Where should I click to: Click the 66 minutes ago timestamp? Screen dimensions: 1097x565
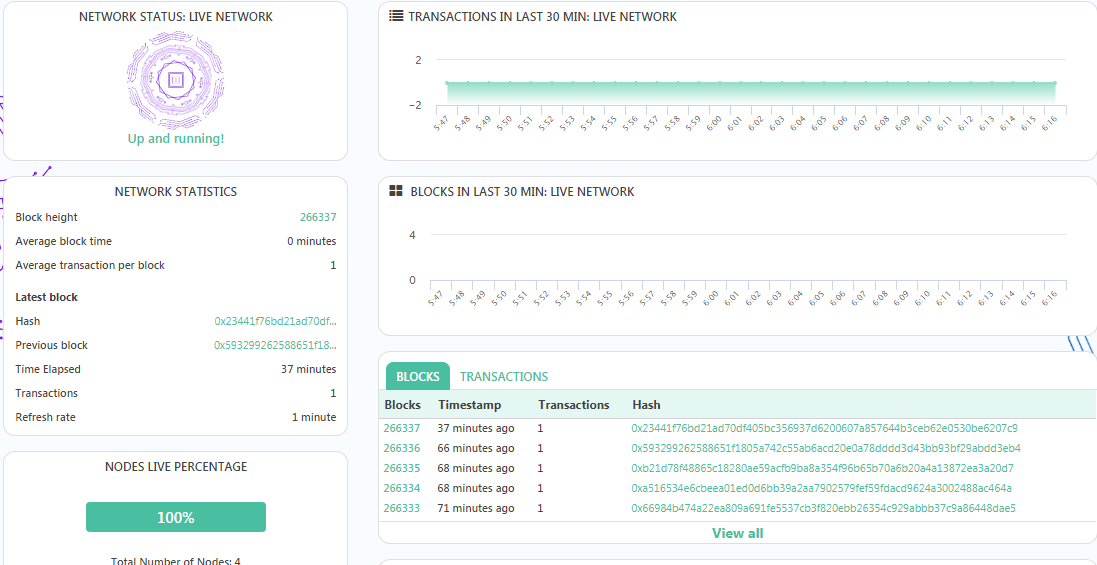pyautogui.click(x=476, y=448)
